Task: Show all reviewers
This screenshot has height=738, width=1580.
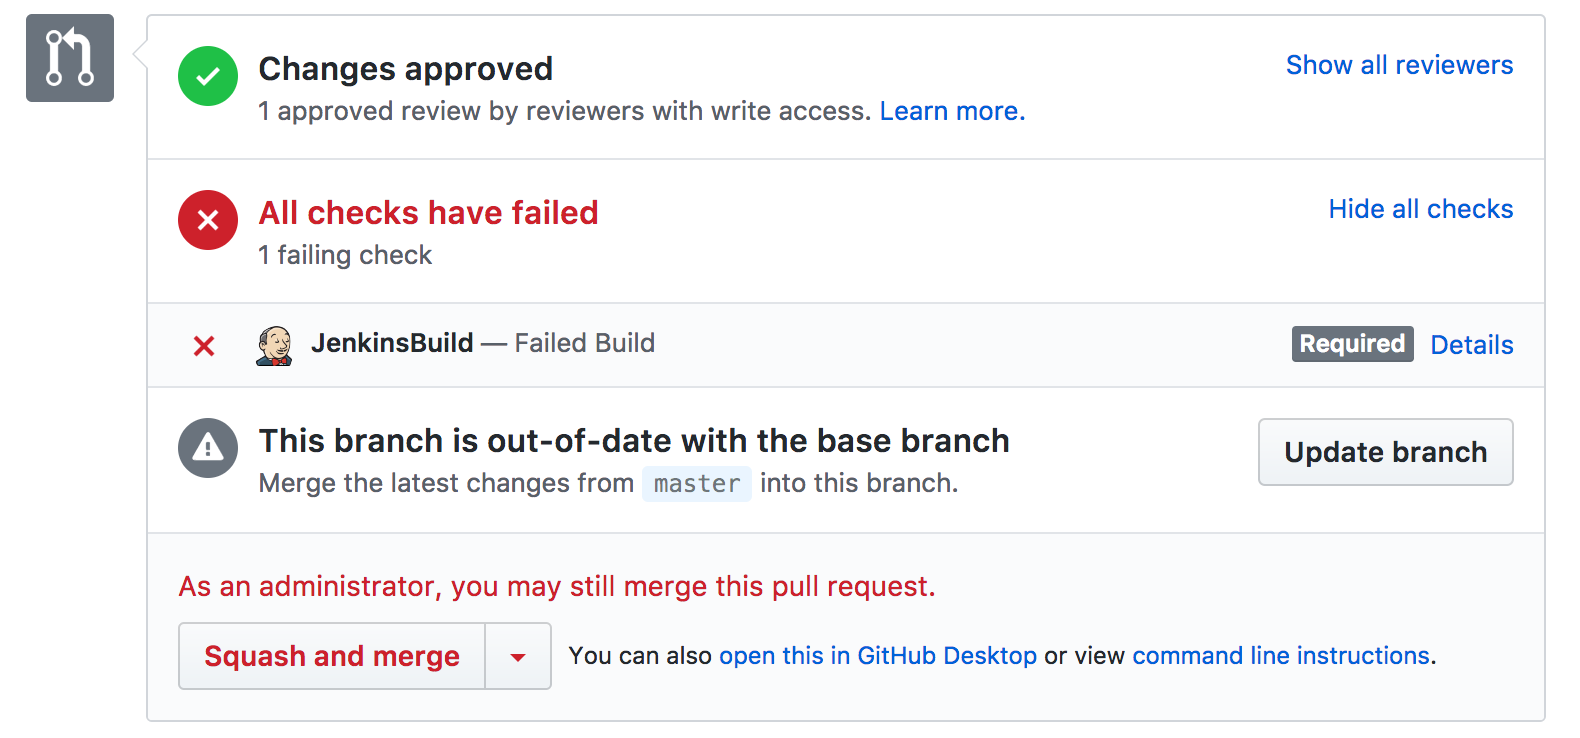Action: 1400,65
